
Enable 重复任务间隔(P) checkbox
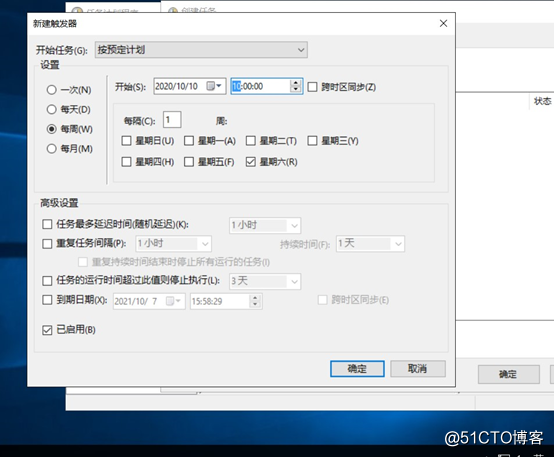47,244
